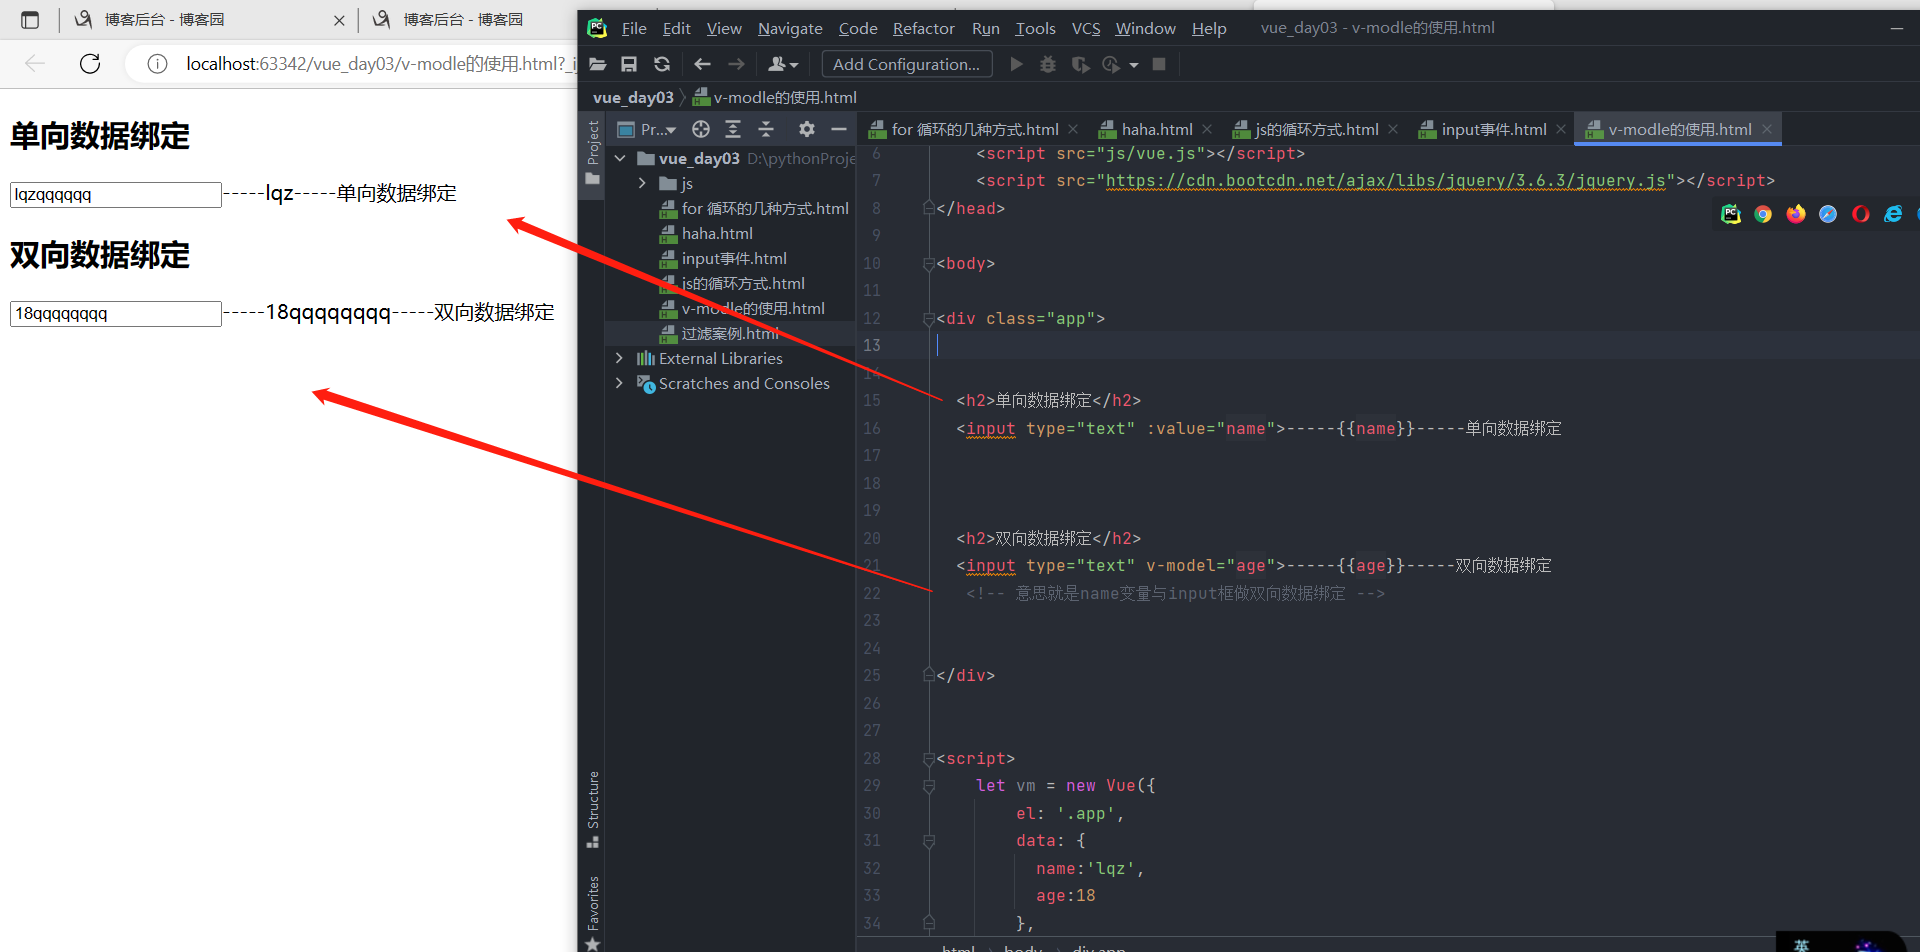Close the v-modle的使用.html editor tab
This screenshot has width=1920, height=952.
pos(1767,129)
